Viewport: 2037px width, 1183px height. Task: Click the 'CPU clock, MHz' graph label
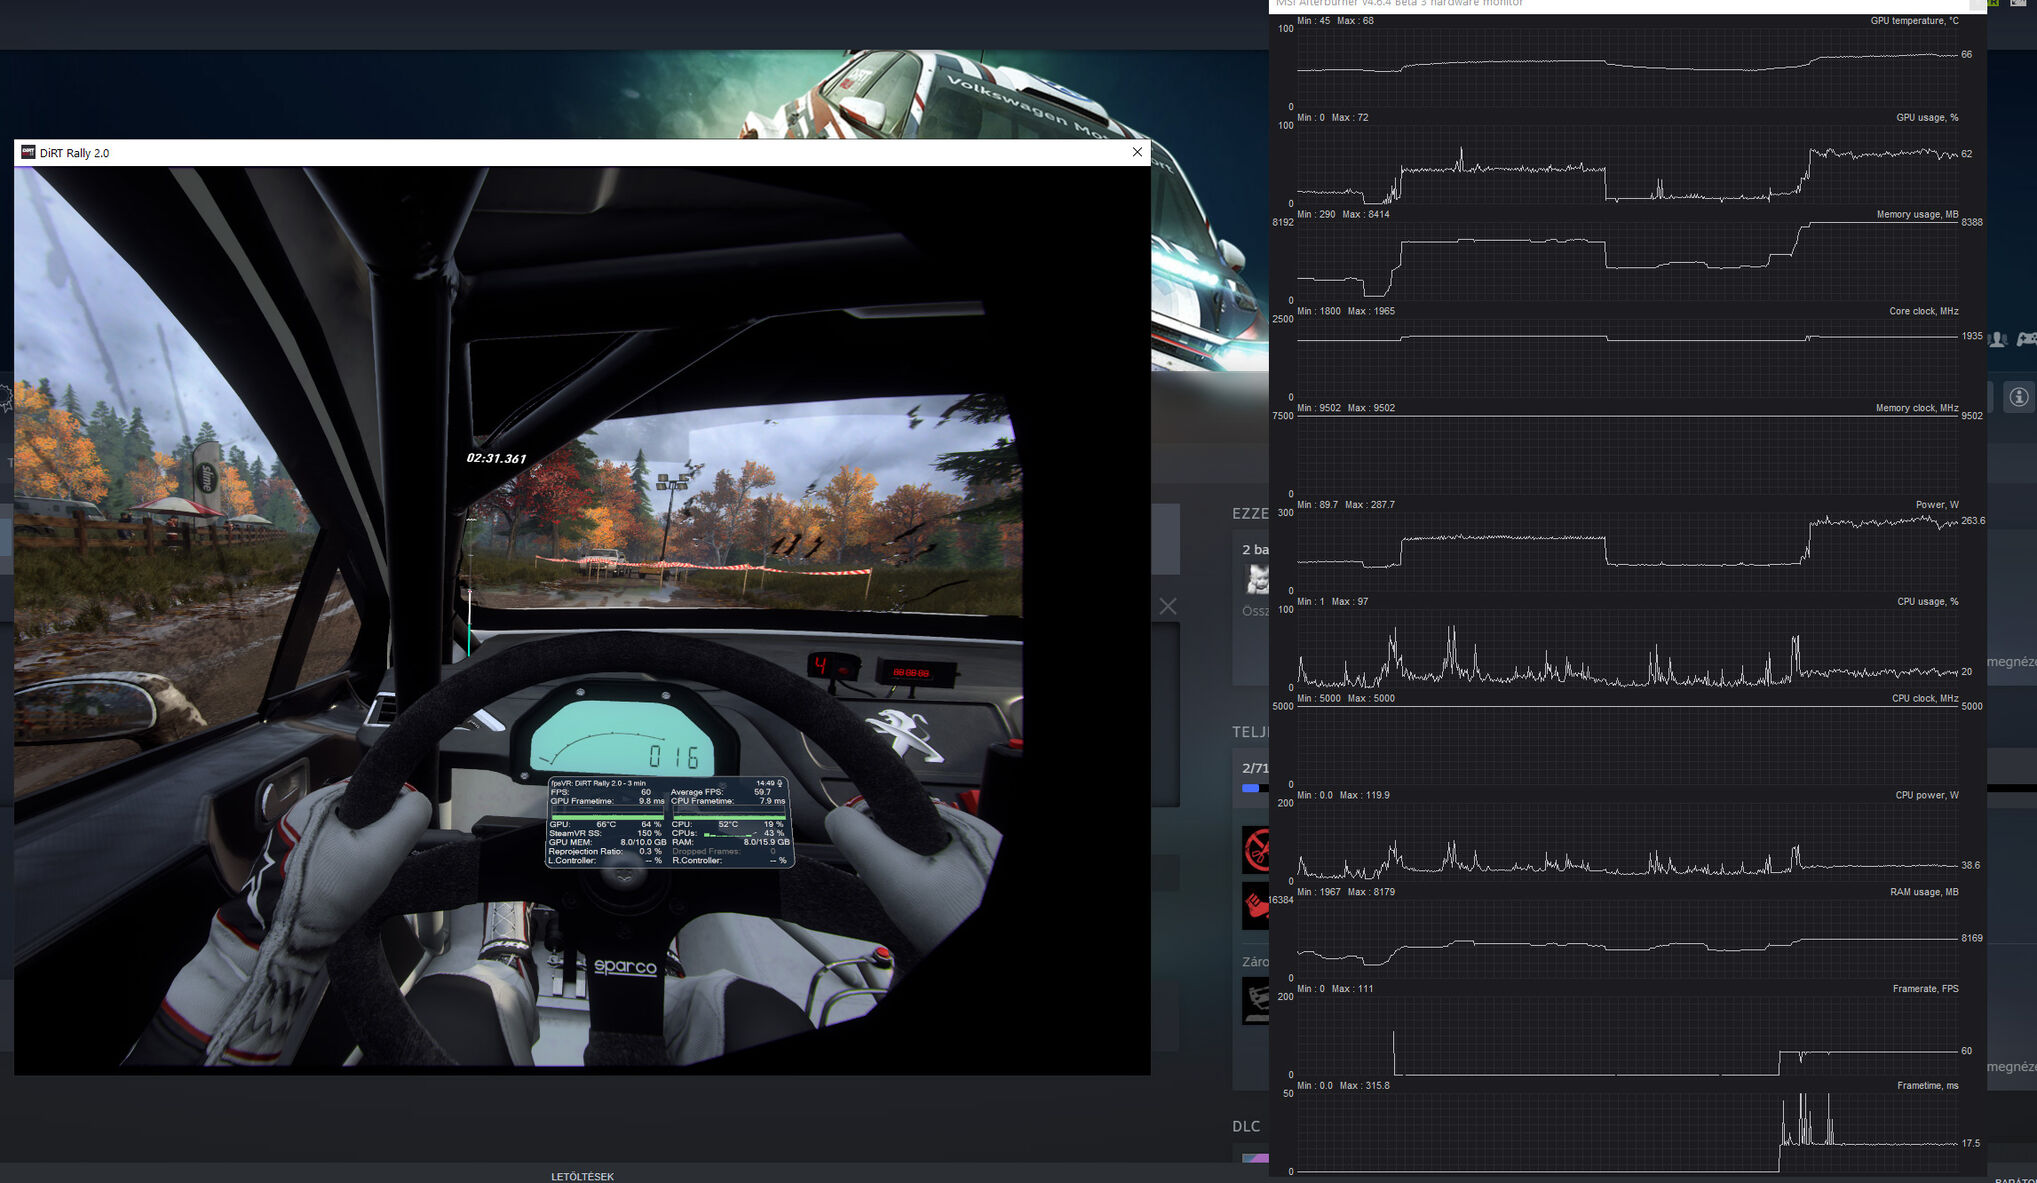1925,699
